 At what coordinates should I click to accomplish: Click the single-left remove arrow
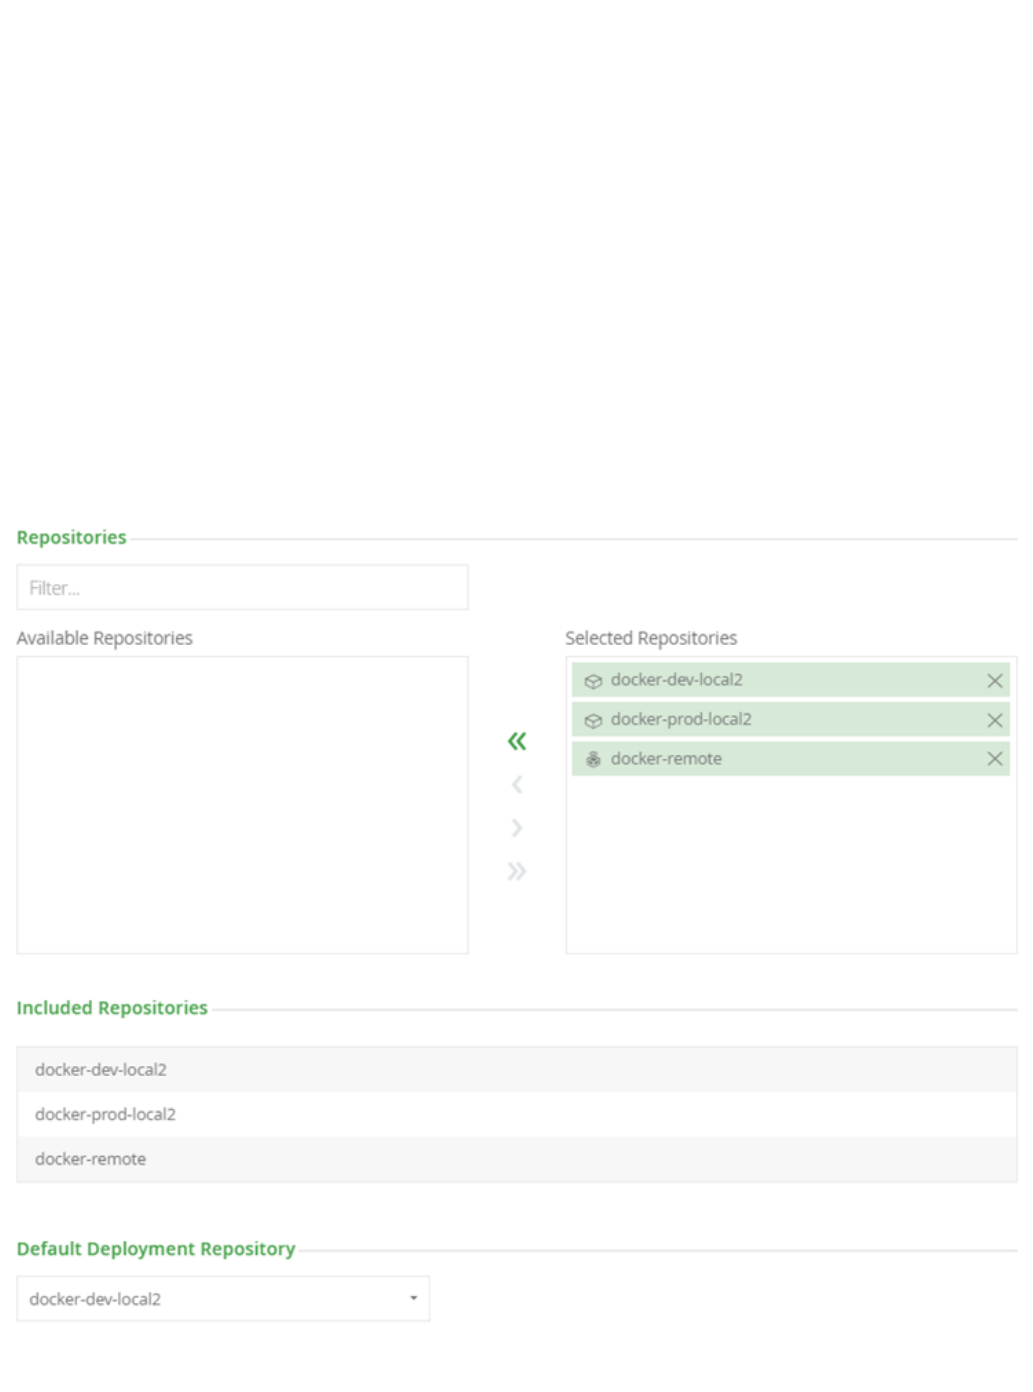(x=516, y=785)
